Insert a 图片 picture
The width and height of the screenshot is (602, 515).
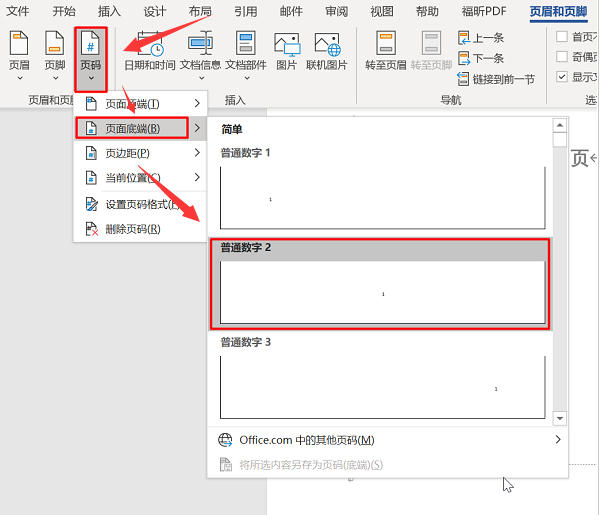click(287, 51)
